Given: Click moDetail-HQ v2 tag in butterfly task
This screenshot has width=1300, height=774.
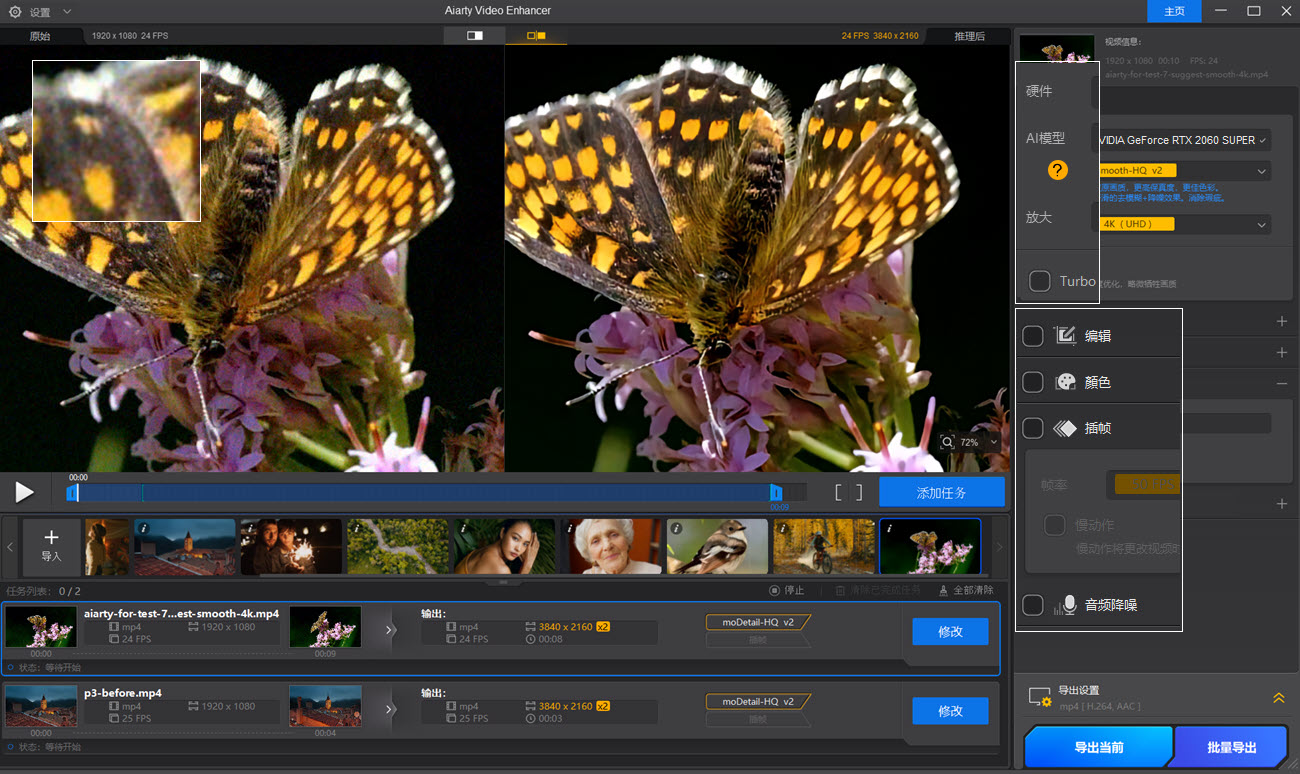Looking at the screenshot, I should click(x=758, y=622).
